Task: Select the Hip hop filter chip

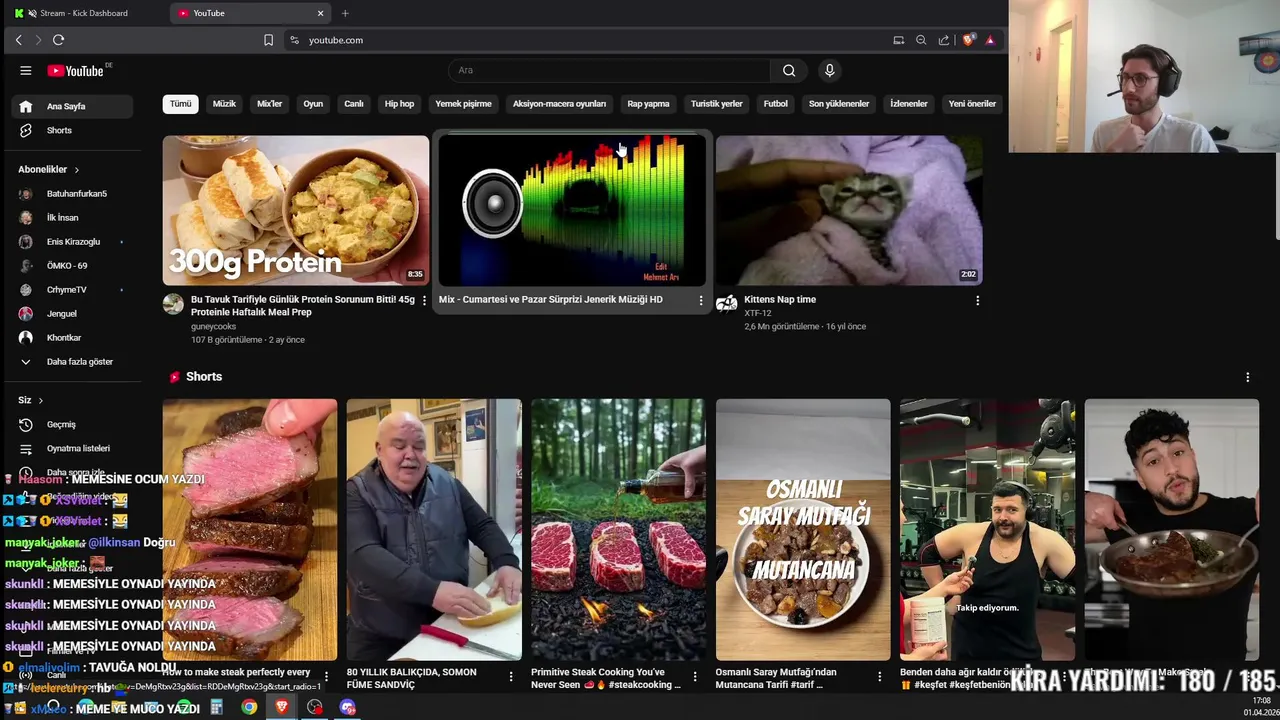Action: point(399,104)
